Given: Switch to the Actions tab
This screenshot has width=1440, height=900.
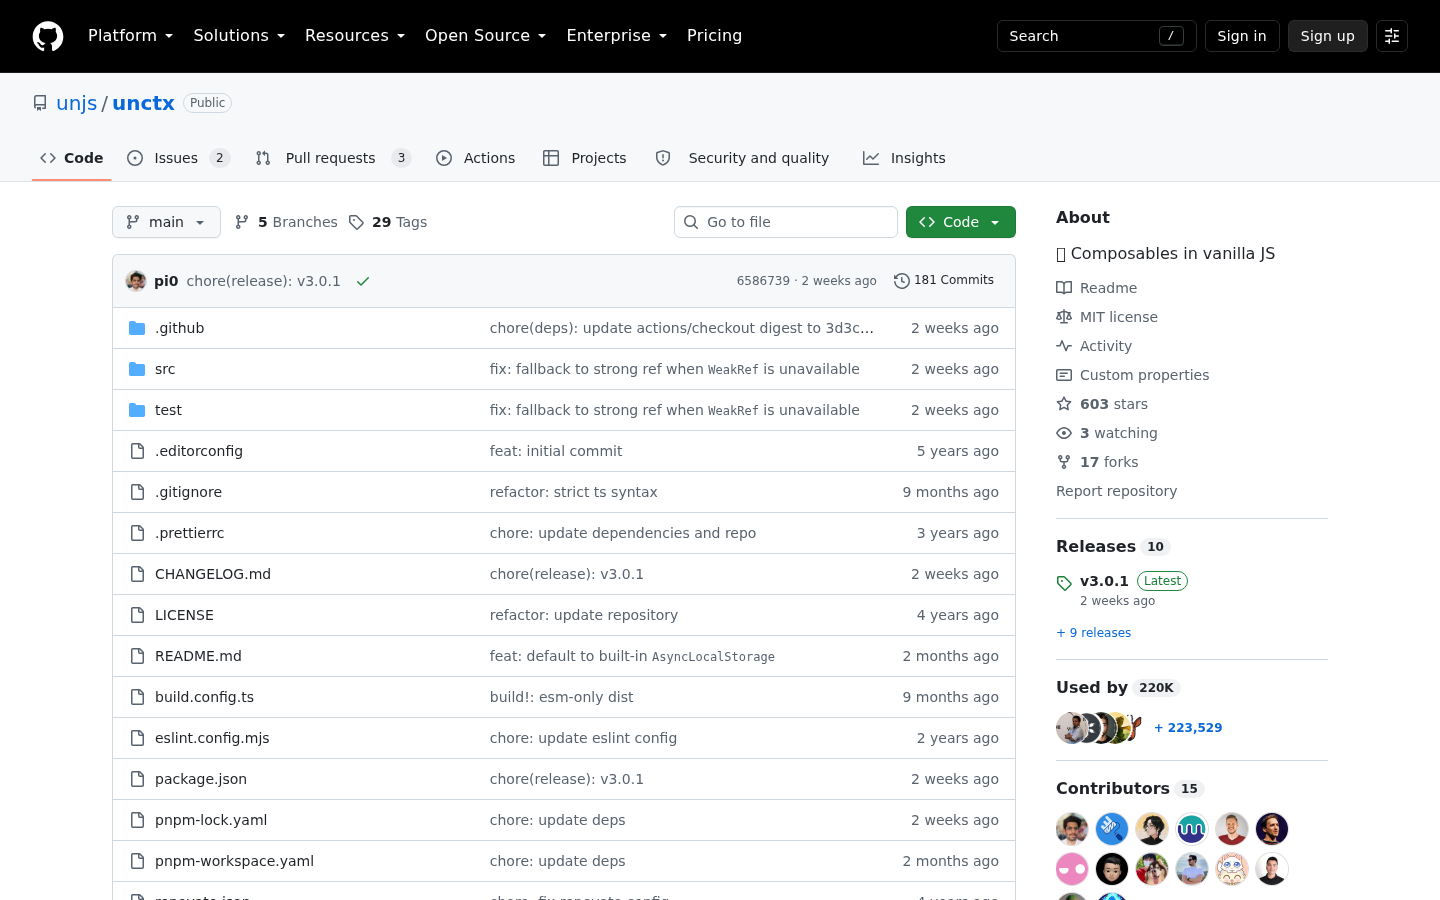Looking at the screenshot, I should pos(476,158).
